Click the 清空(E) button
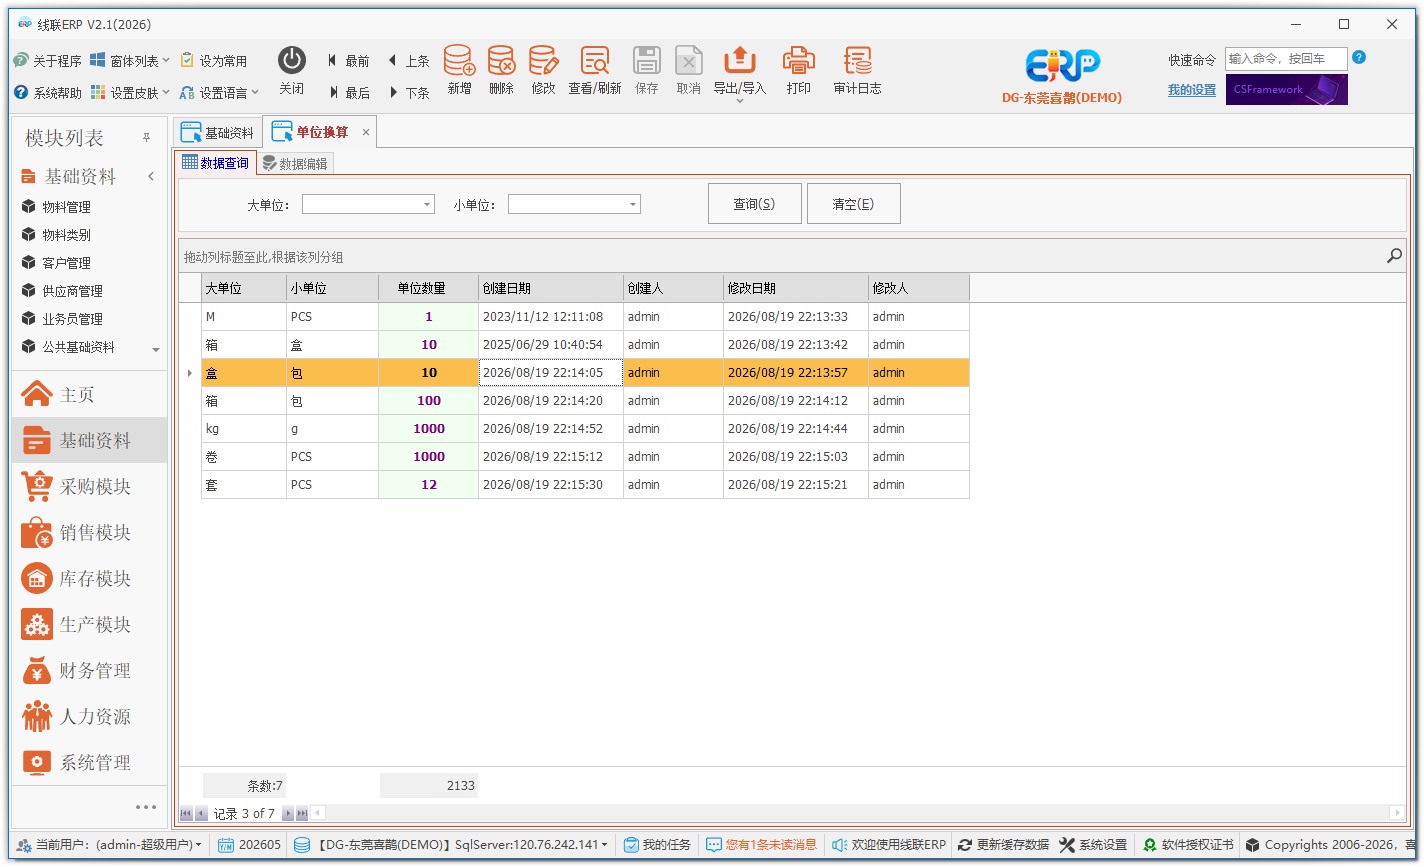Image resolution: width=1424 pixels, height=867 pixels. pos(853,204)
